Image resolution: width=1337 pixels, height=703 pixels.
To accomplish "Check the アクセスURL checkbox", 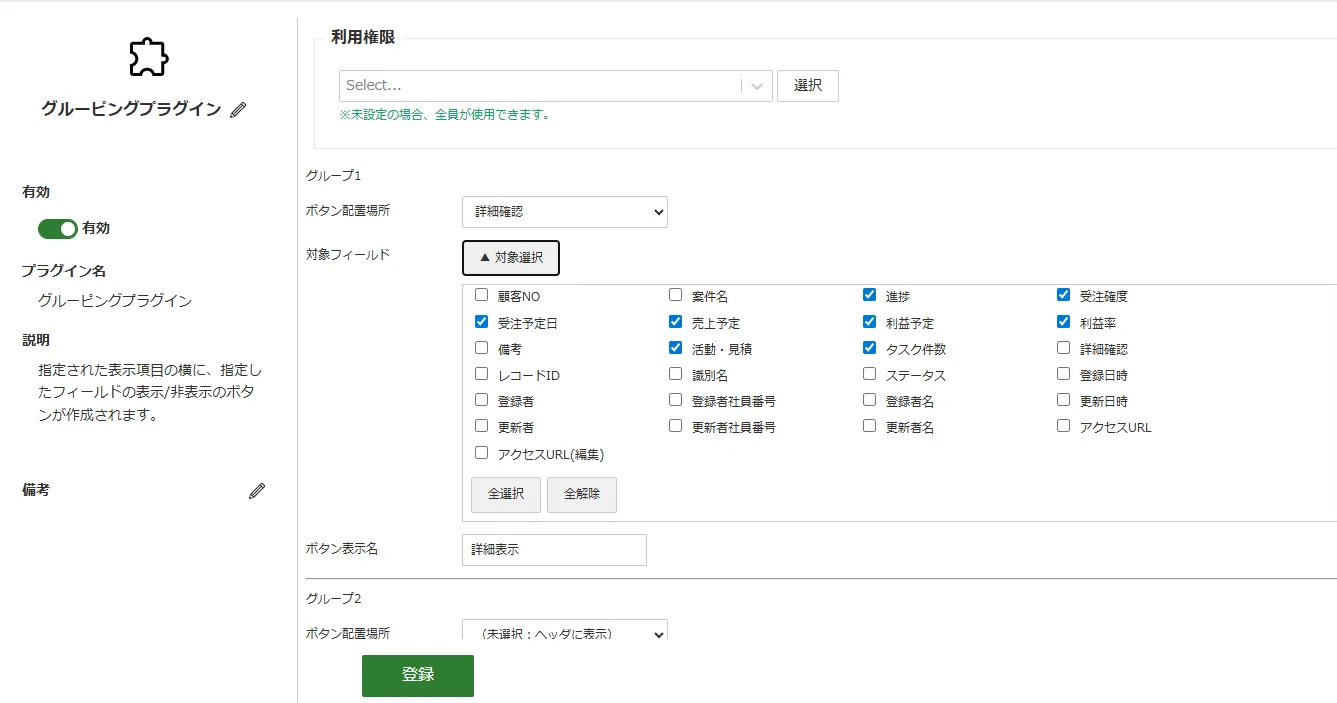I will pyautogui.click(x=1063, y=426).
